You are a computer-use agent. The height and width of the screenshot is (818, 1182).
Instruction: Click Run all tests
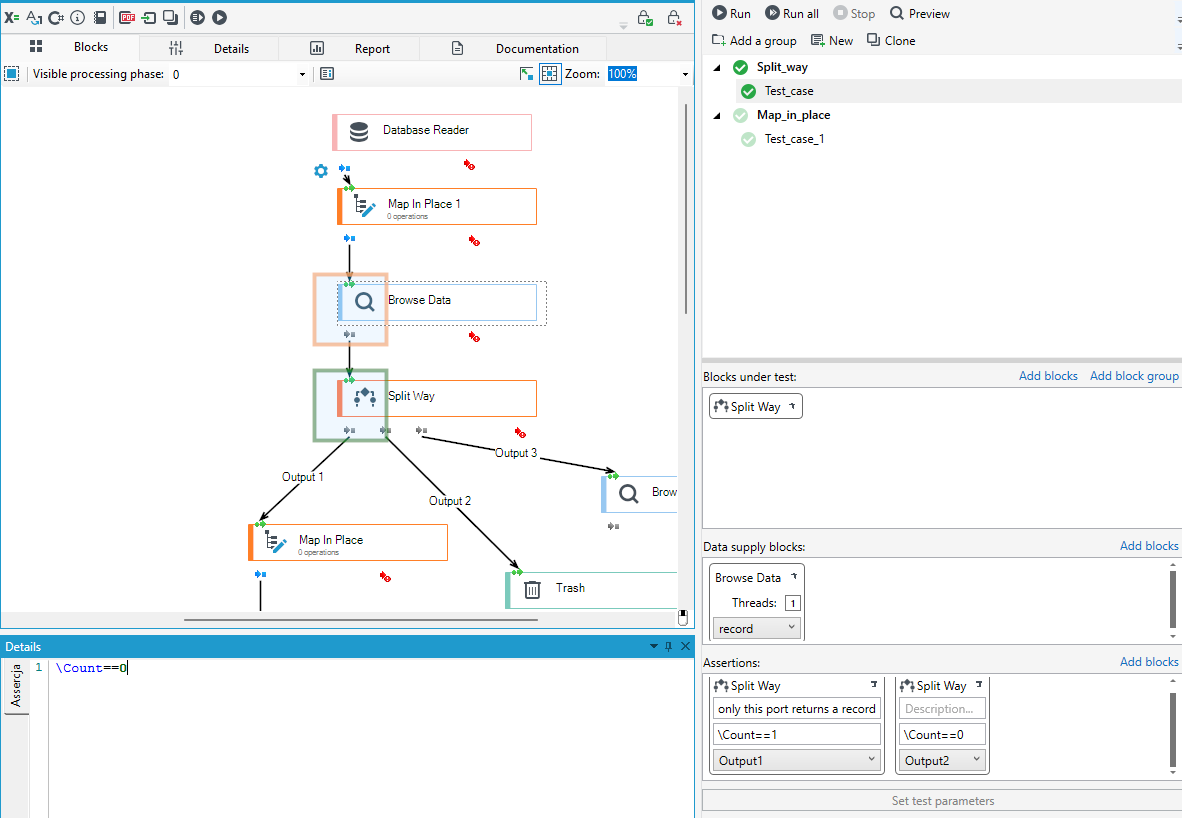[792, 14]
